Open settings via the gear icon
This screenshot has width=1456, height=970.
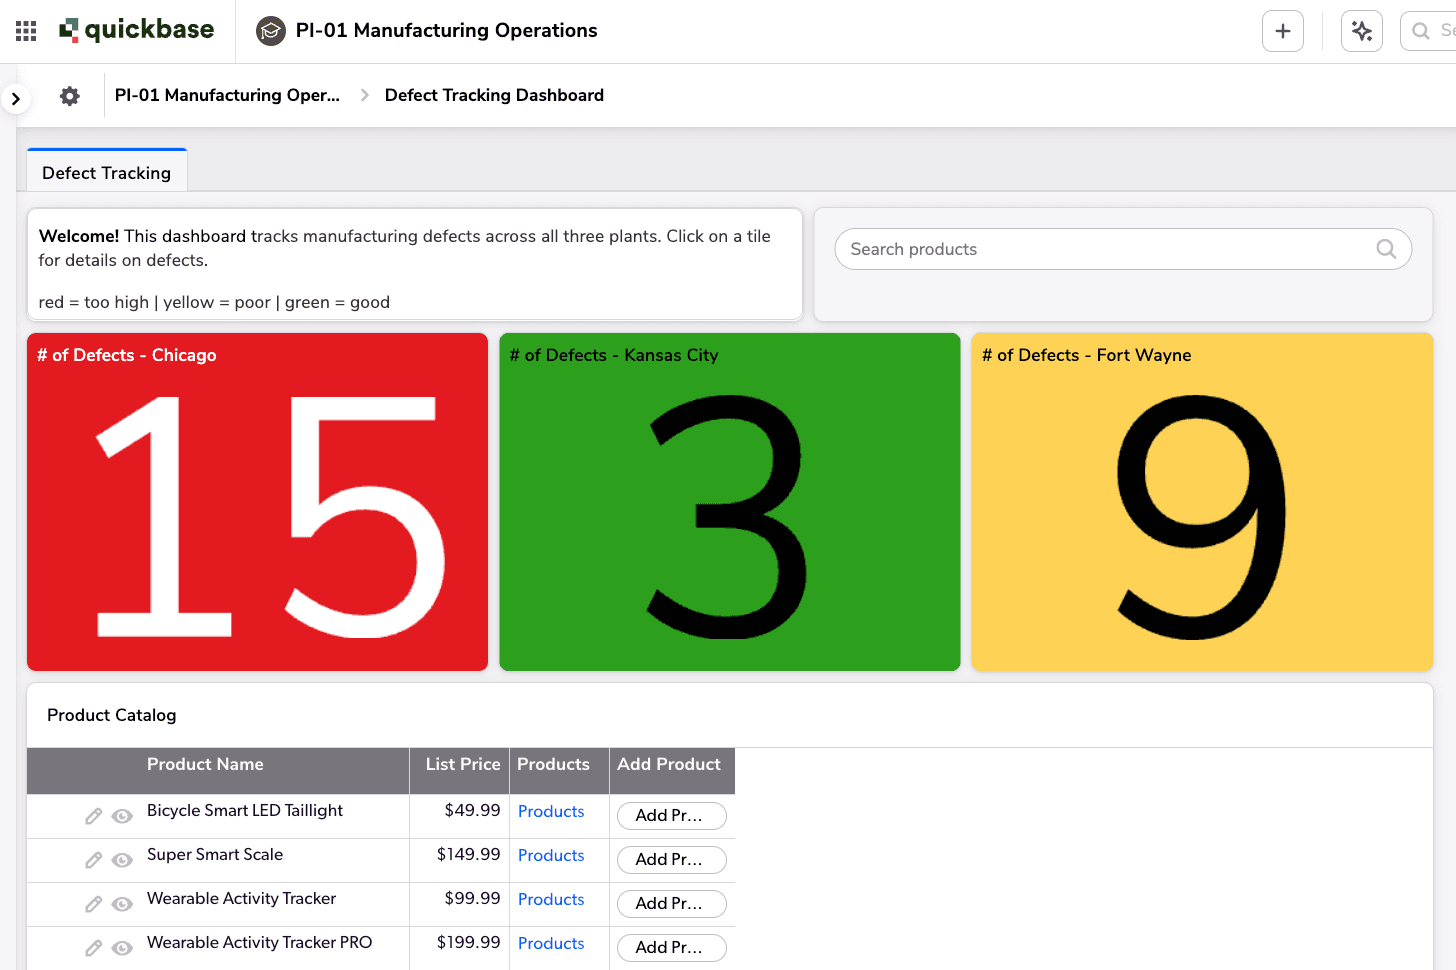pos(70,96)
